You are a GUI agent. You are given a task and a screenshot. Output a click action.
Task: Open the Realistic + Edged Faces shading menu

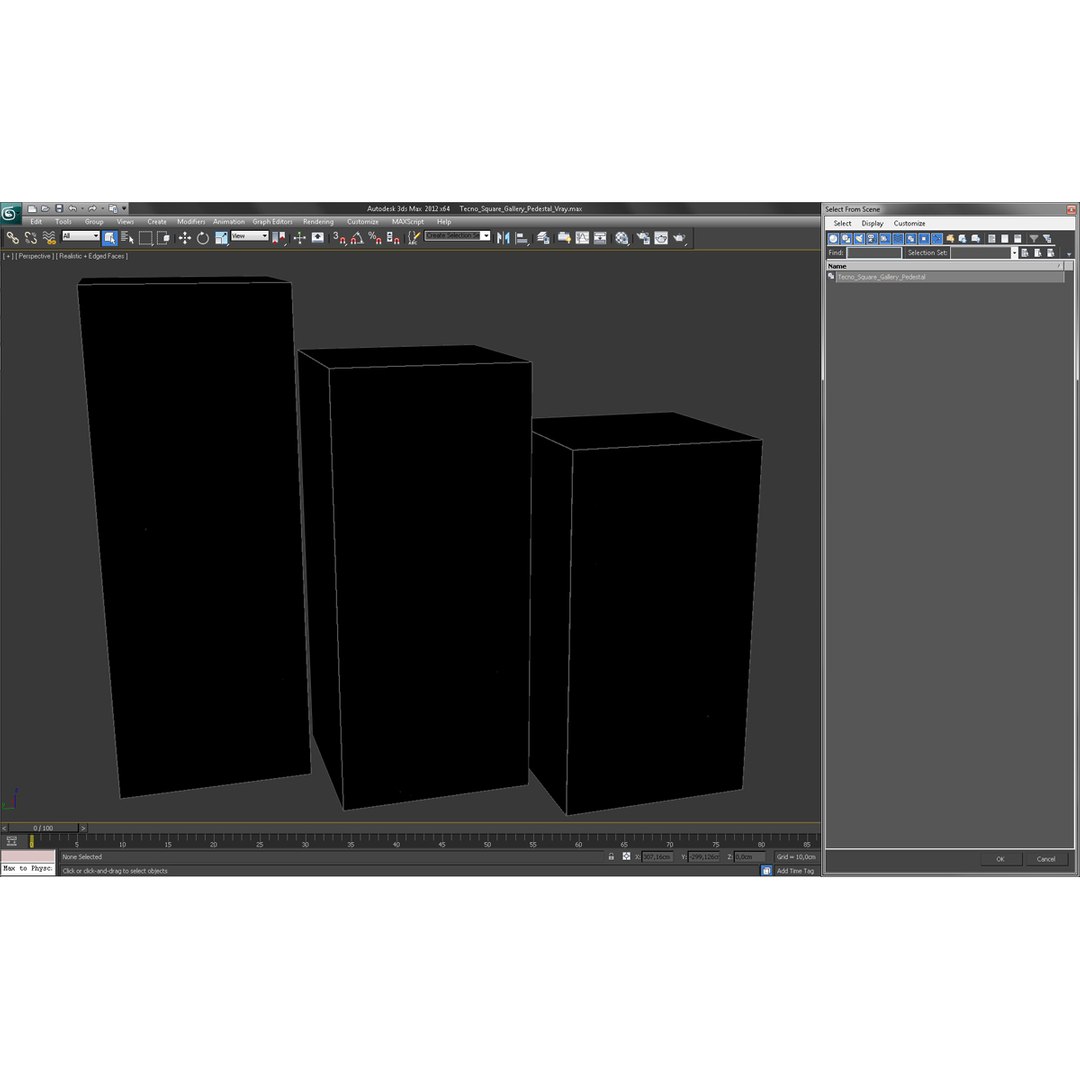coord(92,256)
